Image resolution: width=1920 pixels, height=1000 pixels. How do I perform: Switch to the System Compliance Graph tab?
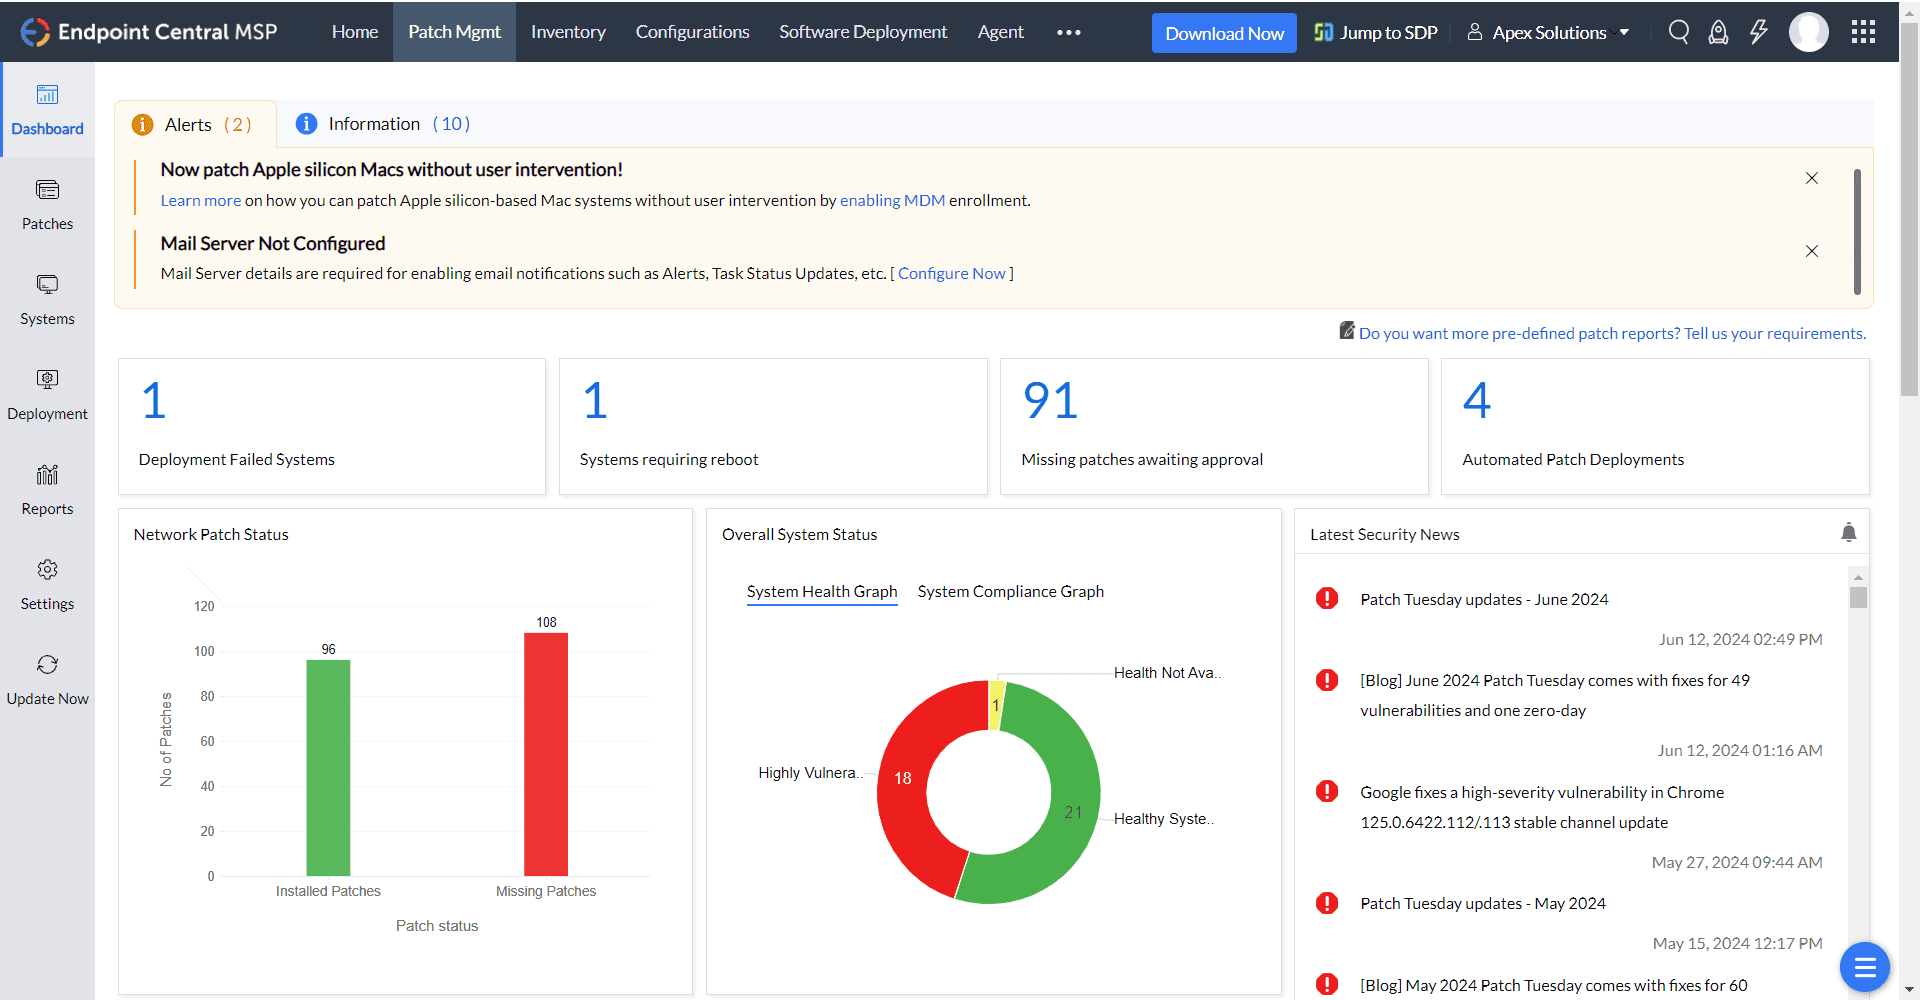1010,591
